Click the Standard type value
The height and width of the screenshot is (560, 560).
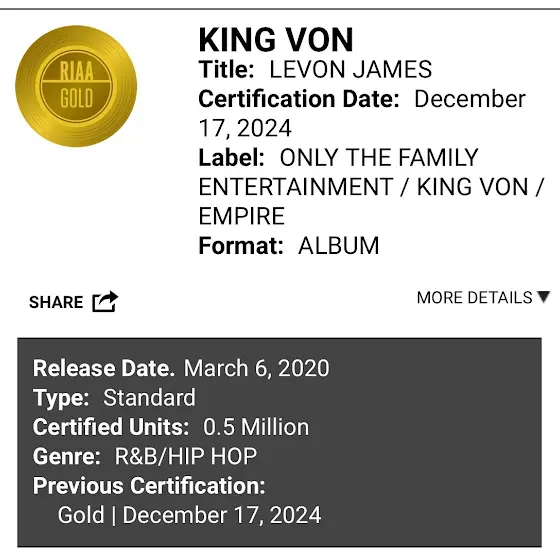149,398
